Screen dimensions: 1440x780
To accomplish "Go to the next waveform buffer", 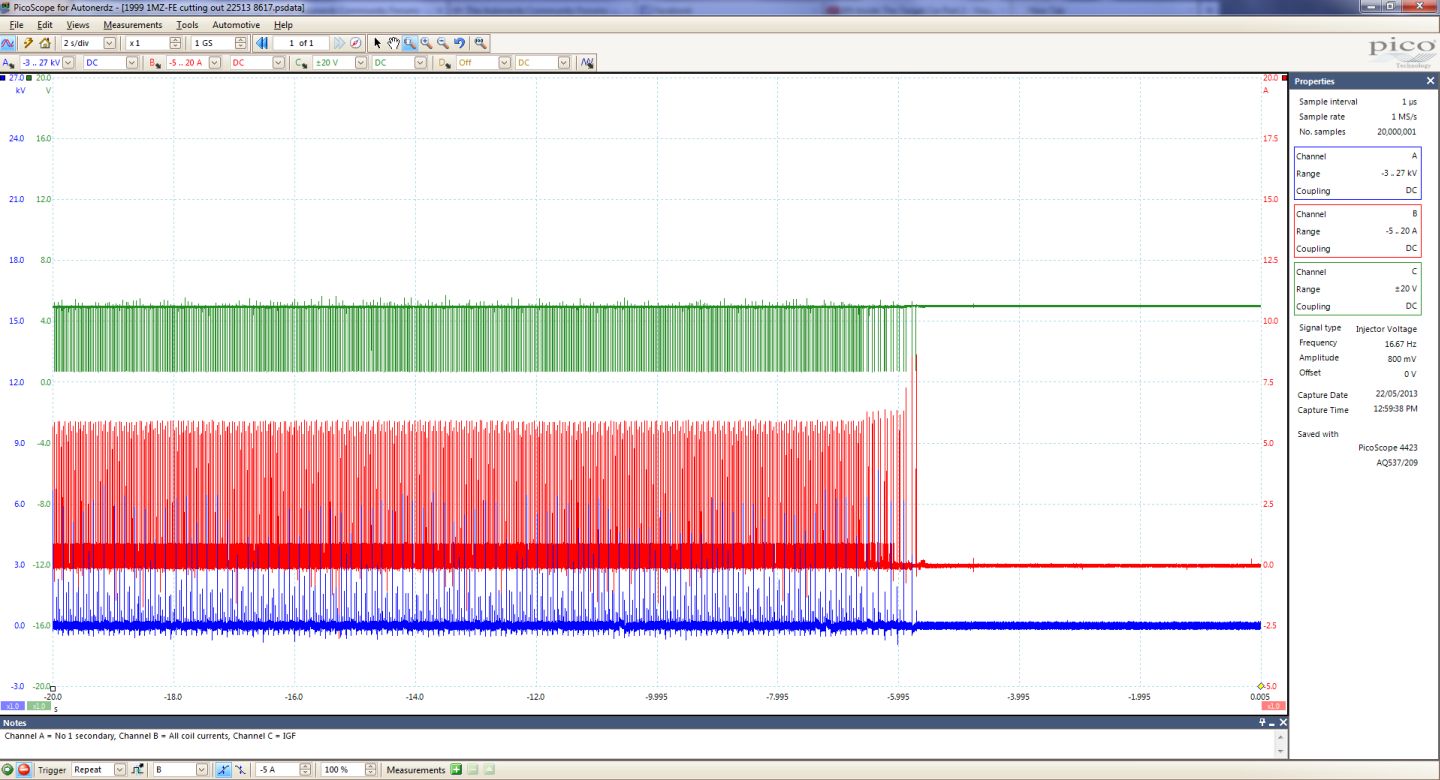I will click(339, 43).
